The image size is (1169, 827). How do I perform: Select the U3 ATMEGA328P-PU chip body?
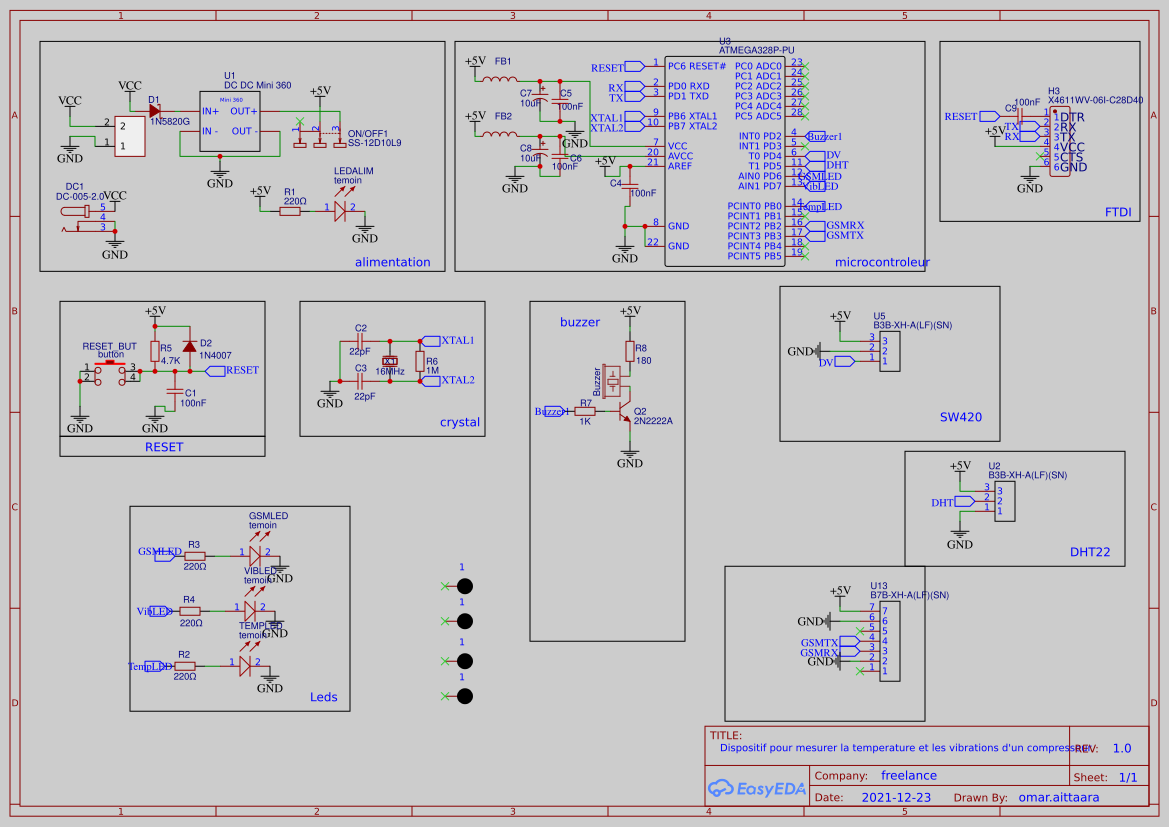[724, 161]
